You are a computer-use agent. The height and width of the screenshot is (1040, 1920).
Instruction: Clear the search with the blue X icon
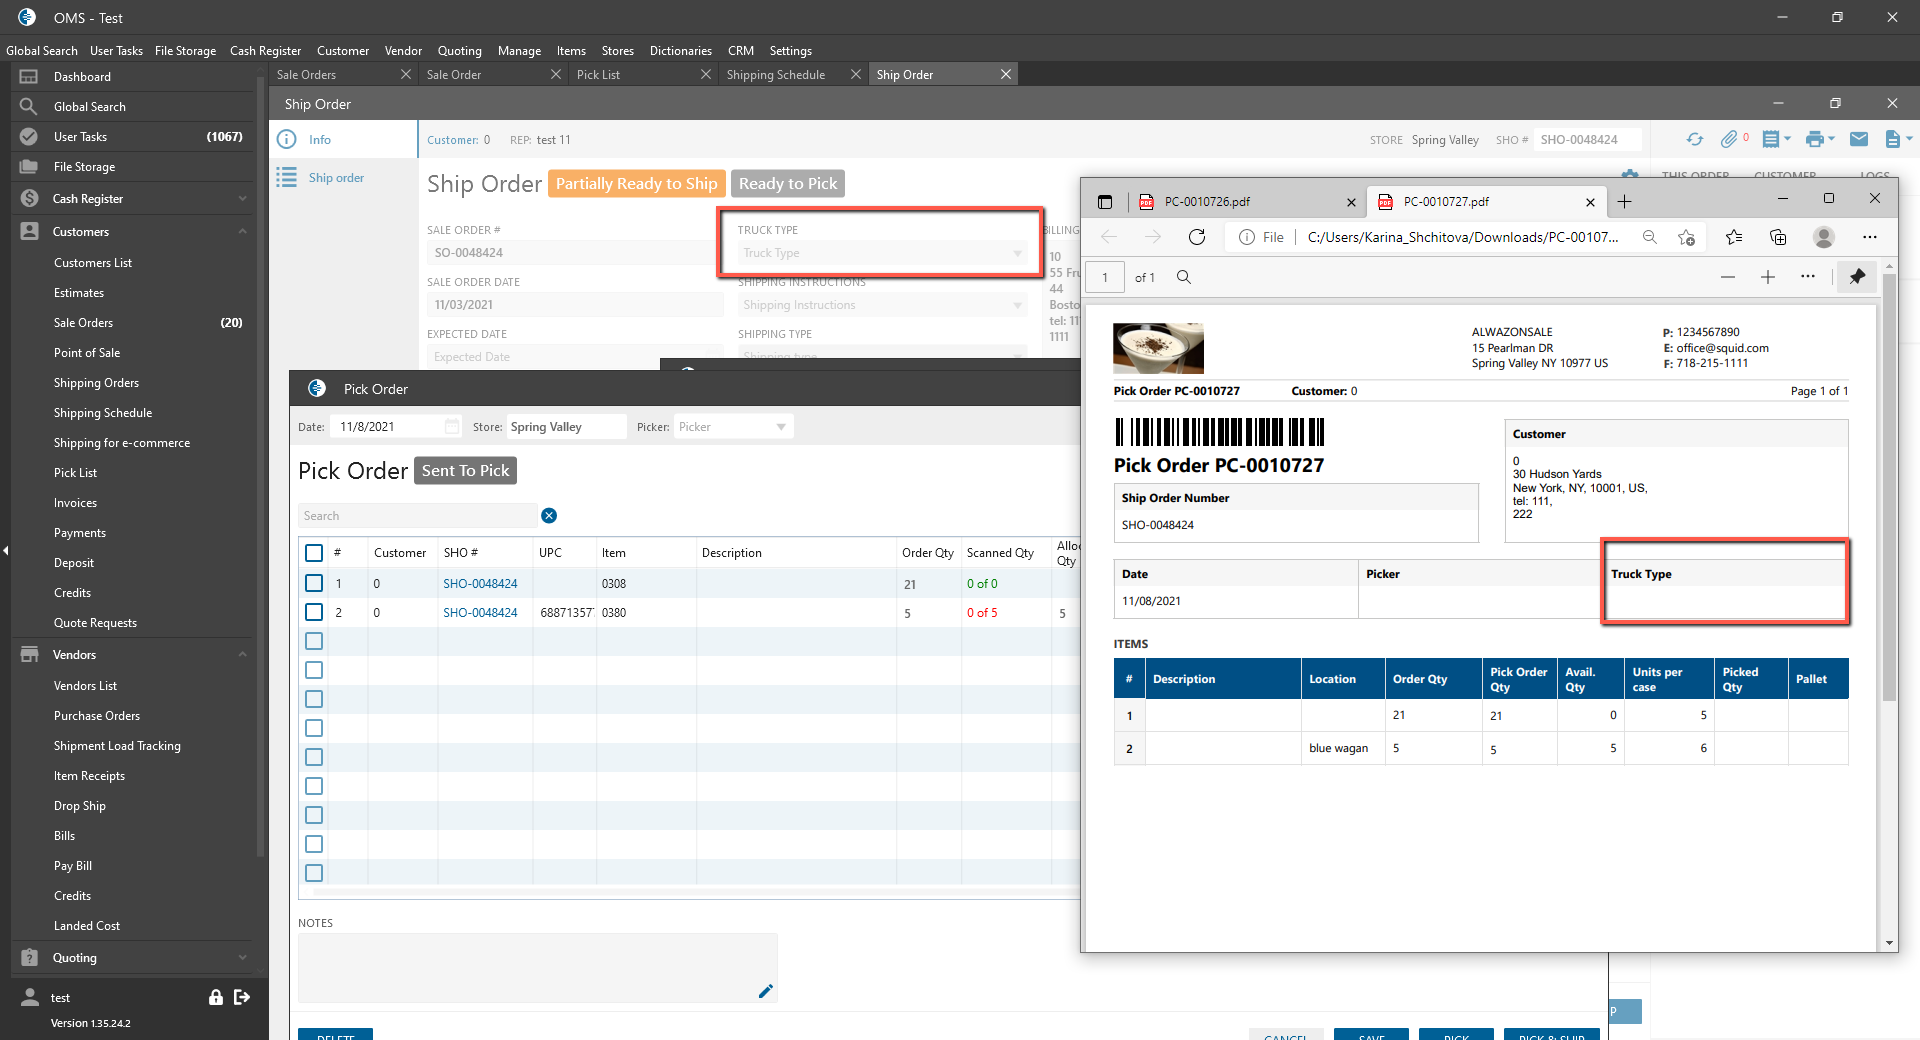(x=549, y=516)
